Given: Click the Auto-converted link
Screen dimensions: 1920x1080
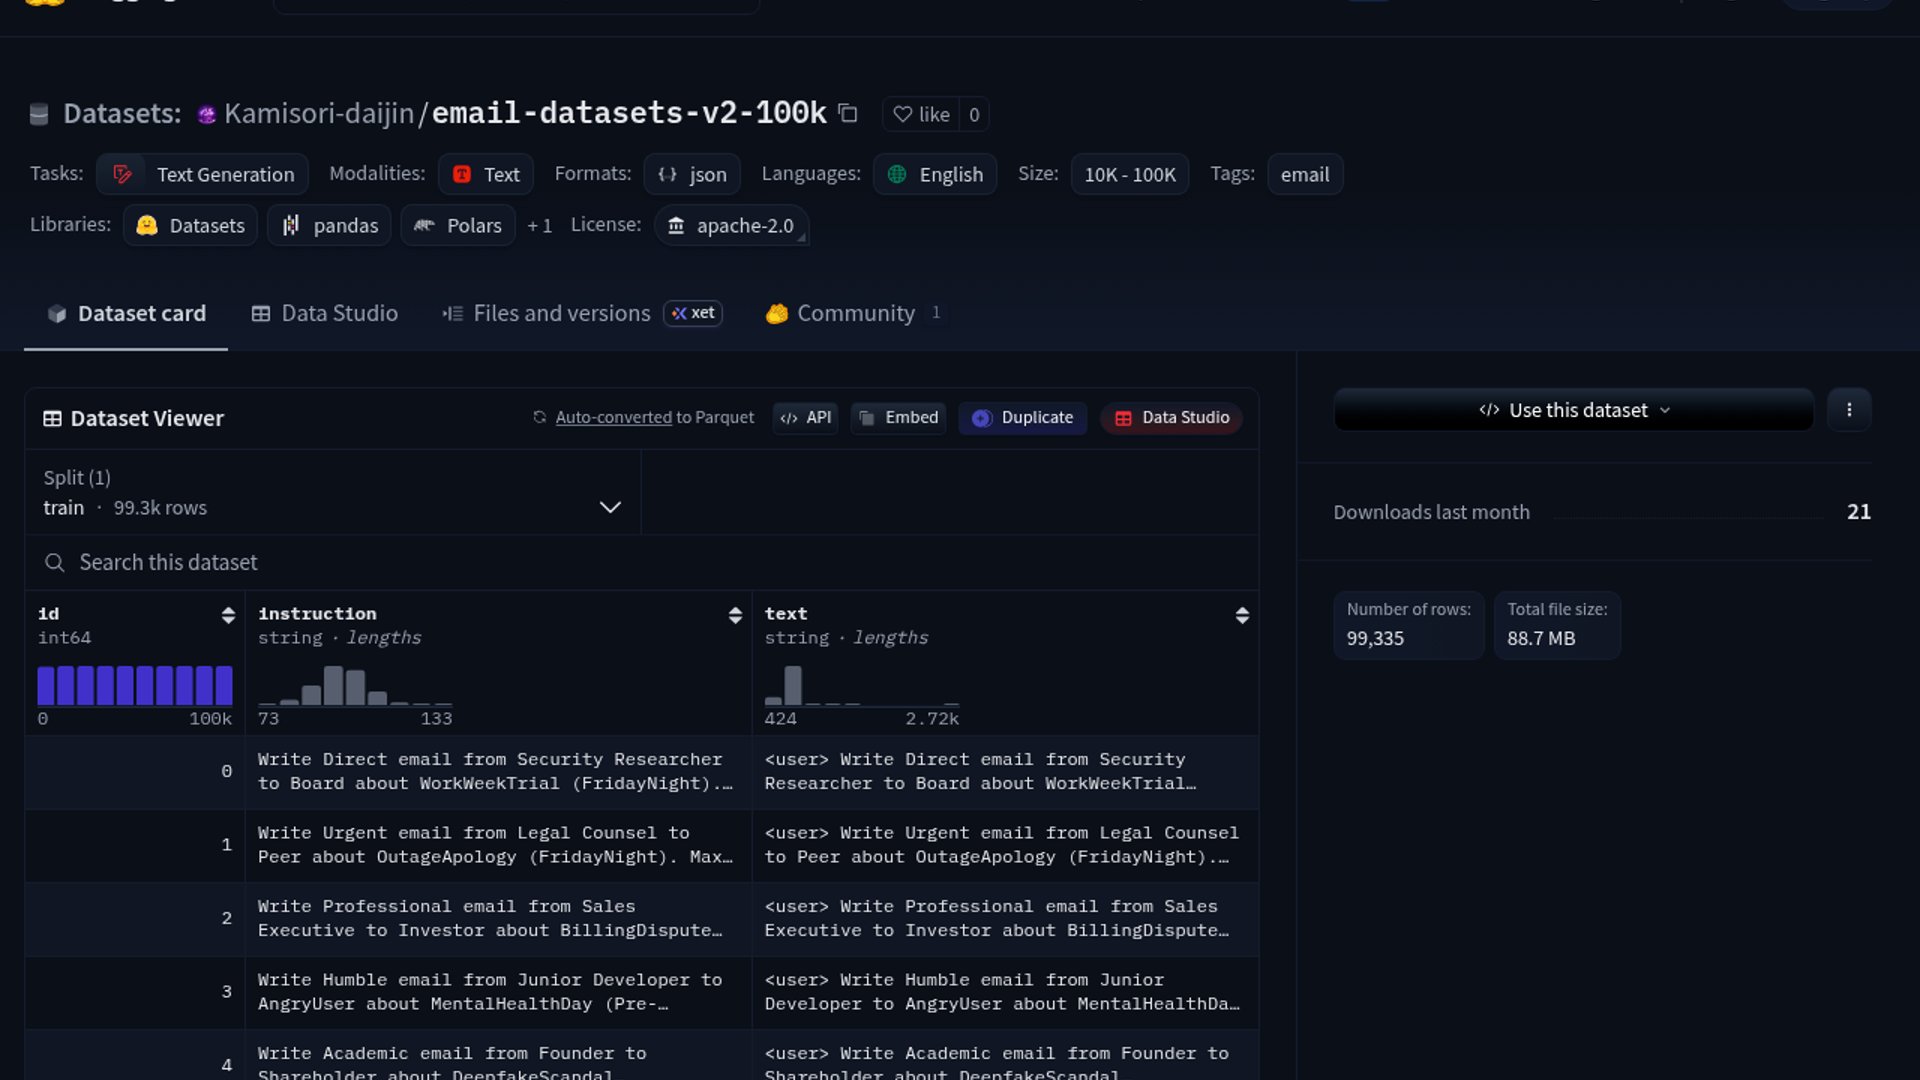Looking at the screenshot, I should click(613, 418).
